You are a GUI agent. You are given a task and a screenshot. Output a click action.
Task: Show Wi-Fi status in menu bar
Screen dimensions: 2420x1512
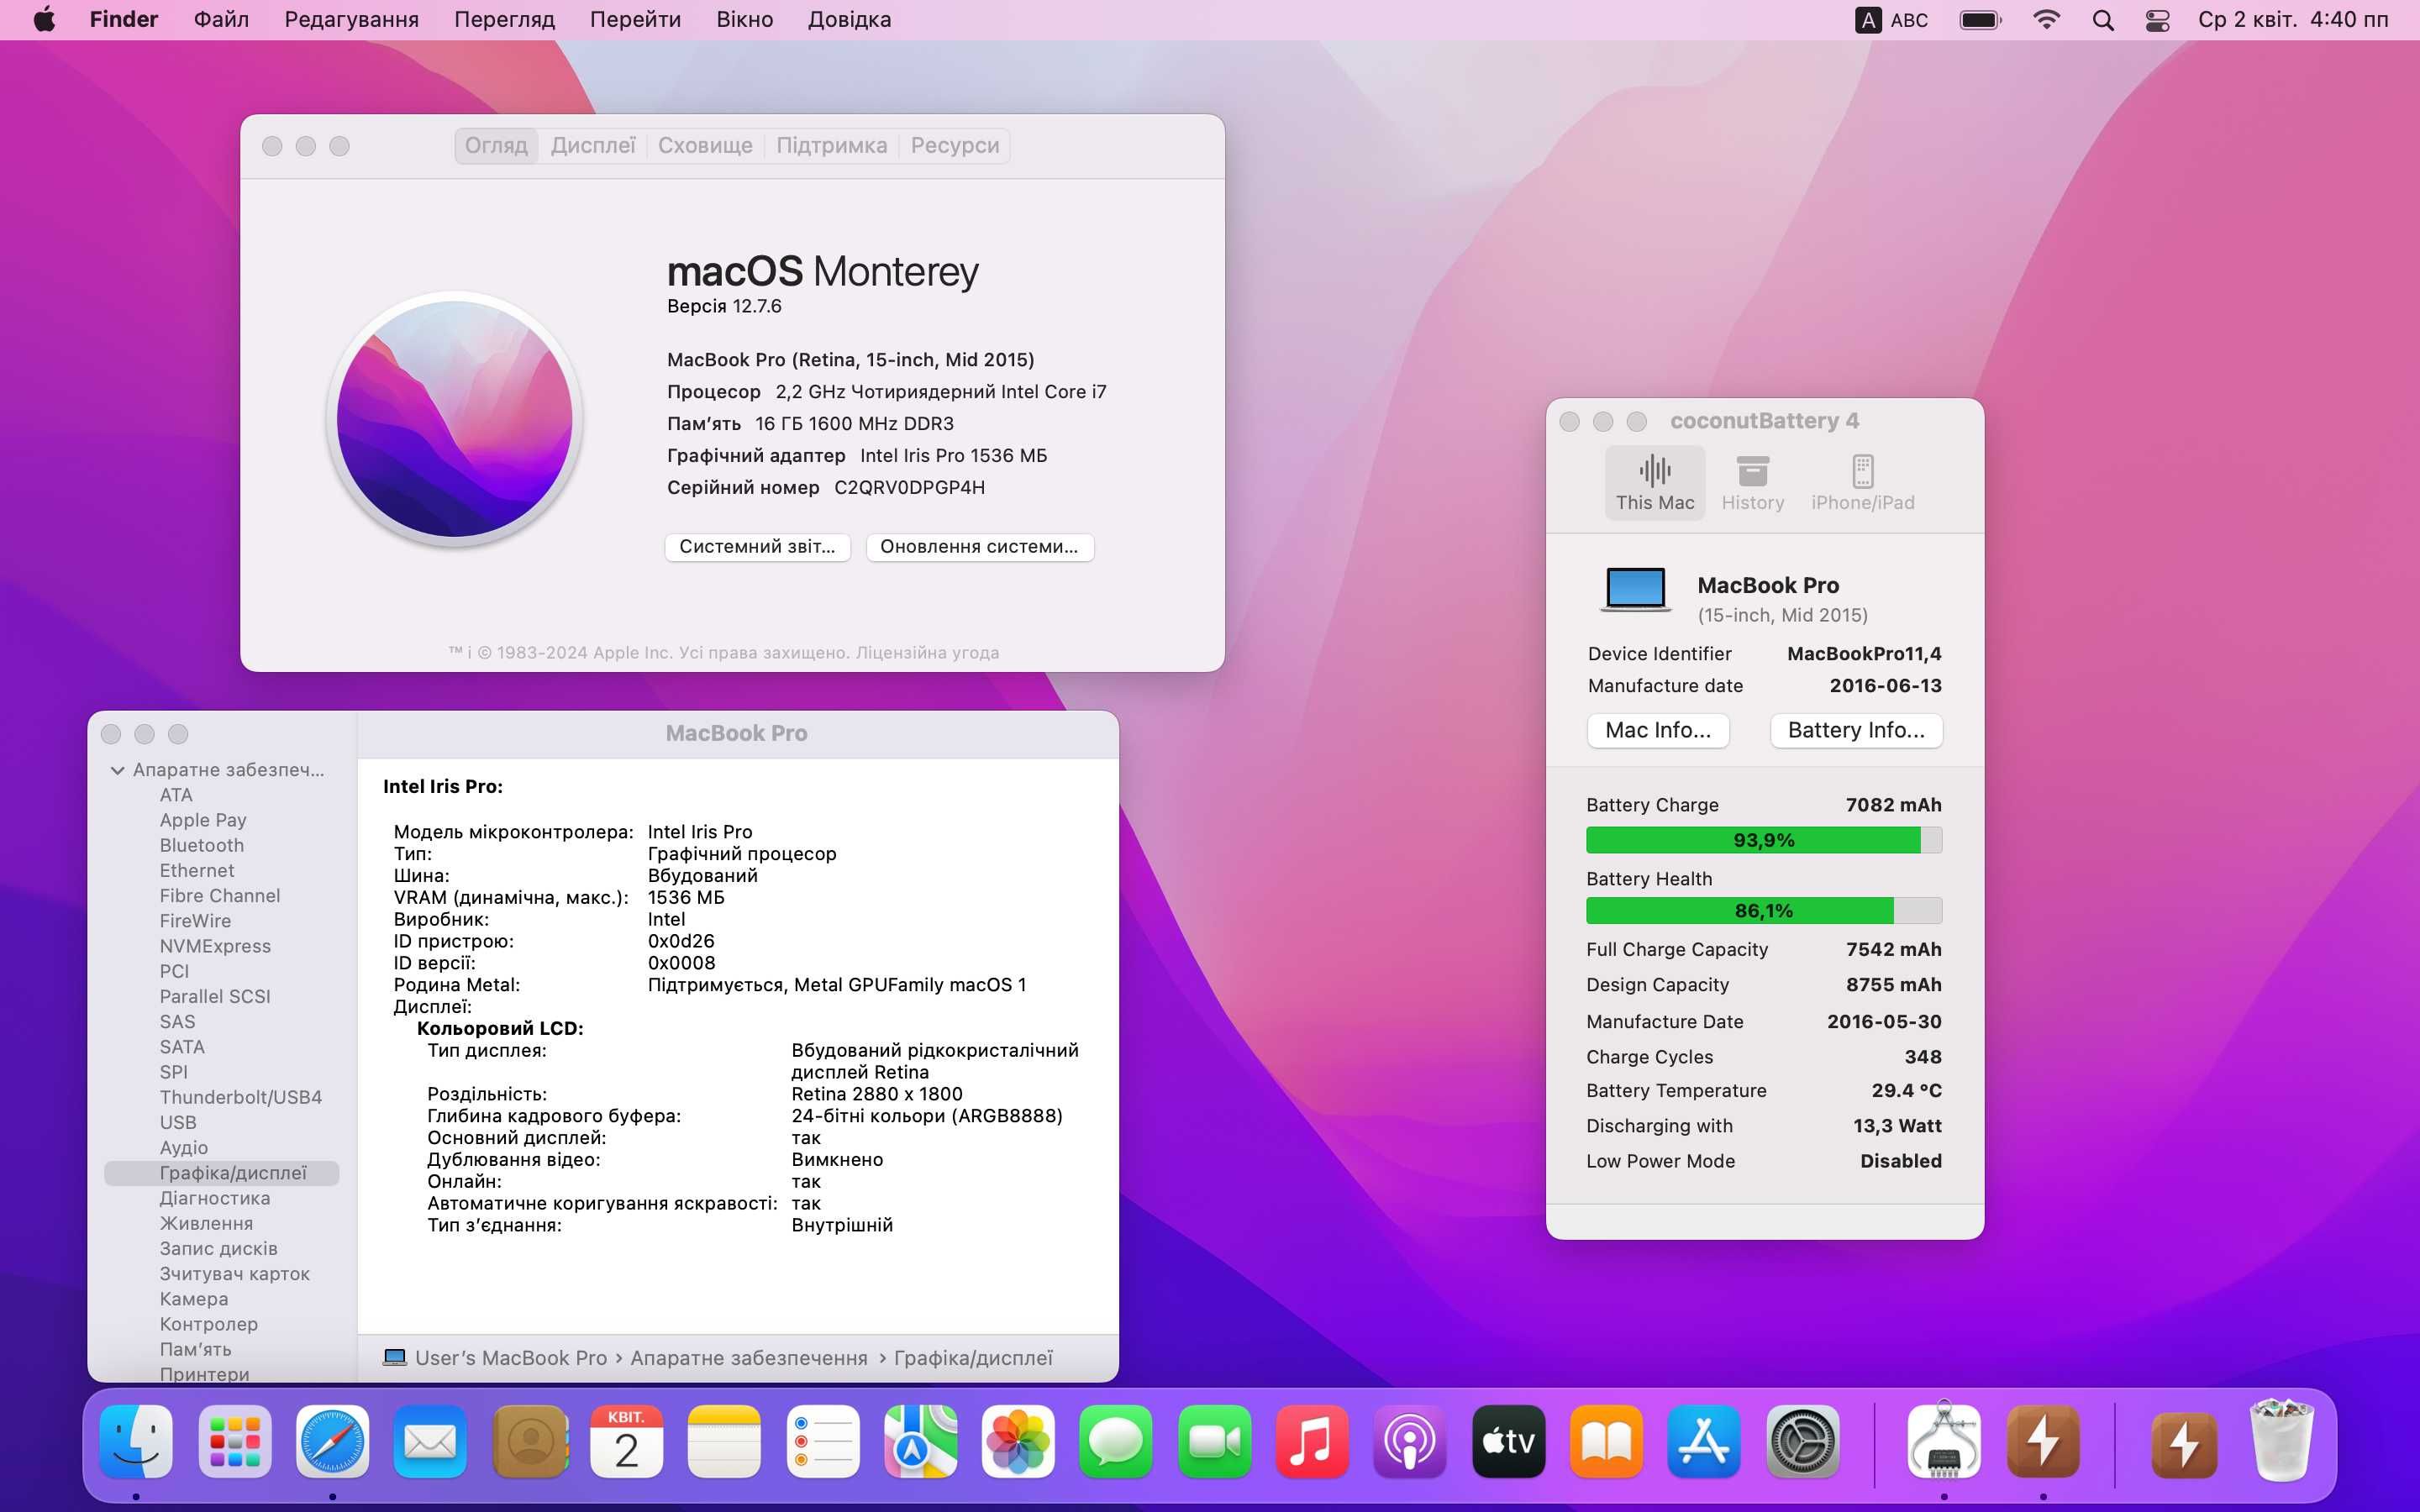[2046, 20]
